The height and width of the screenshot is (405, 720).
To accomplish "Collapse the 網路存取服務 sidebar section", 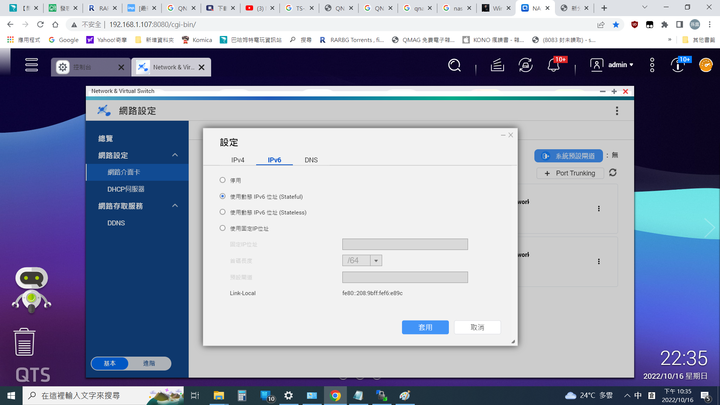I will [174, 206].
